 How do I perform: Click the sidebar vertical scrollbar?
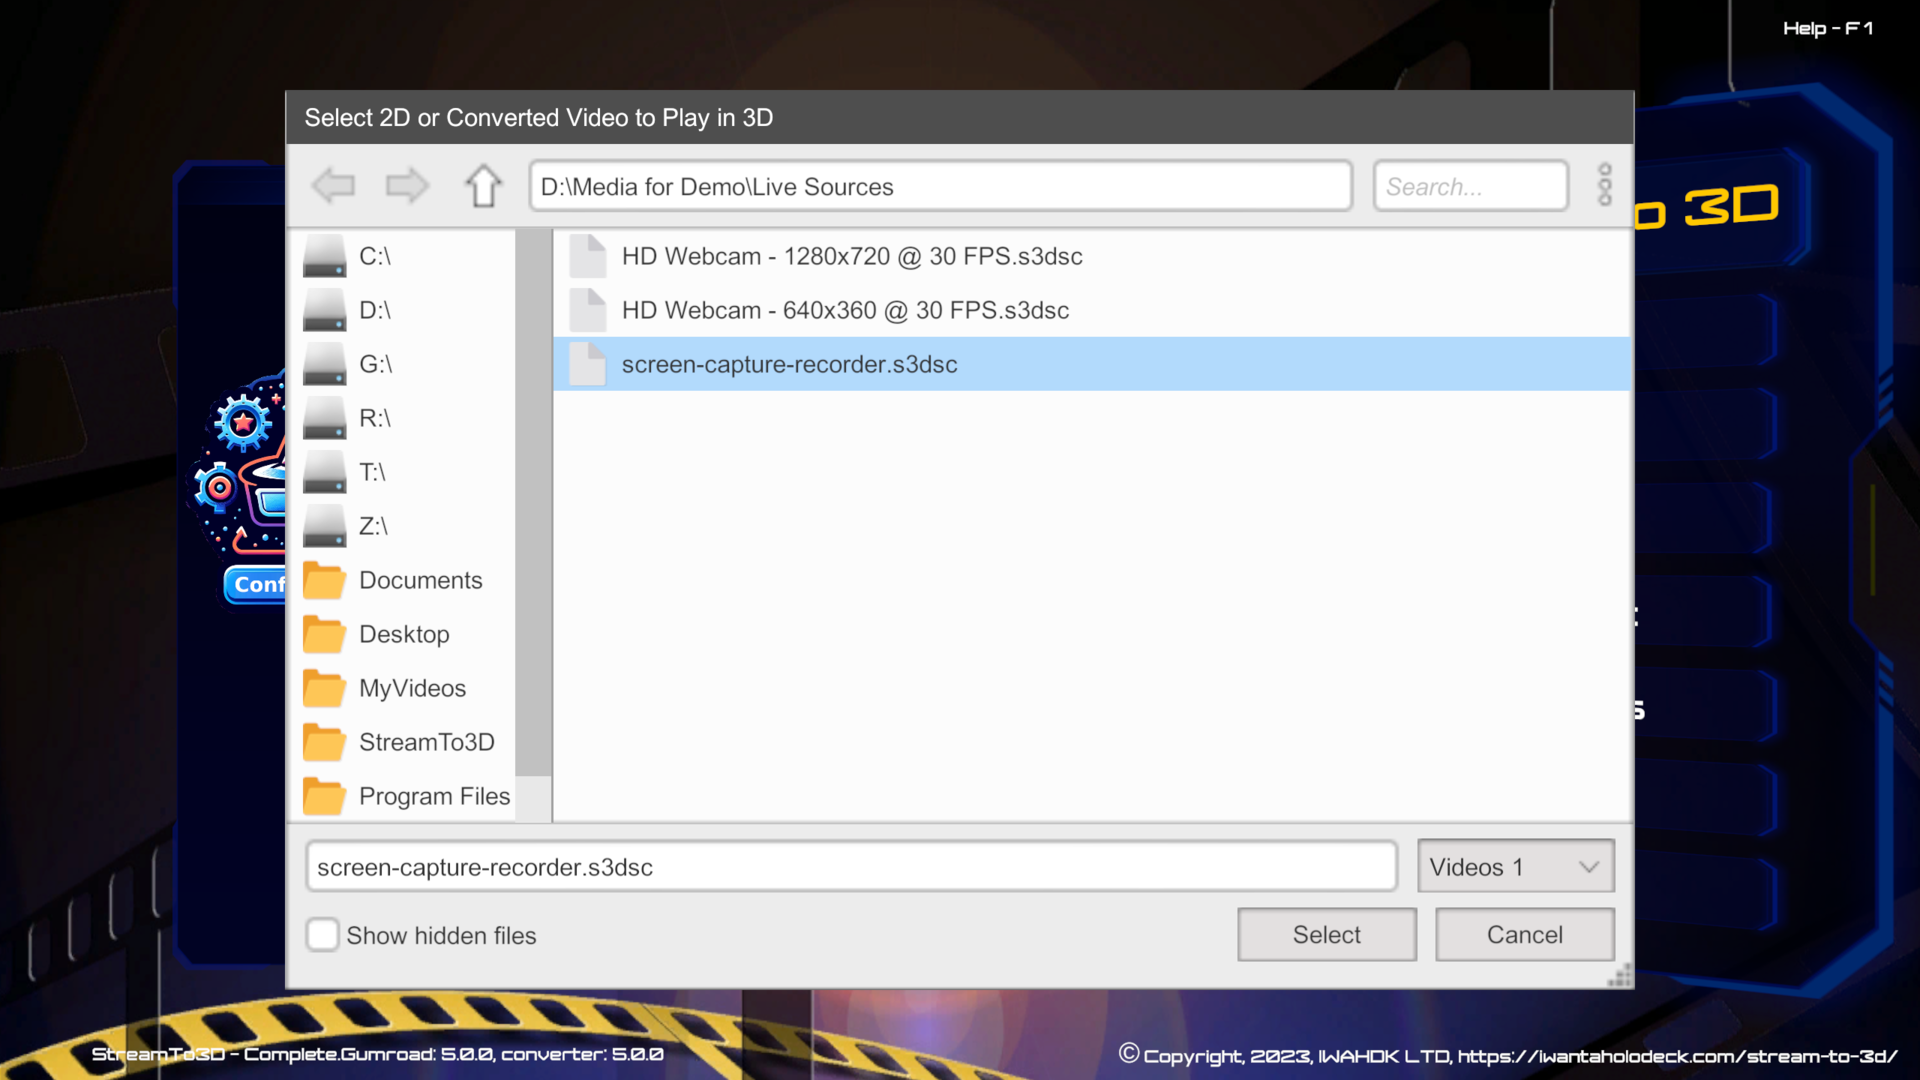point(533,500)
